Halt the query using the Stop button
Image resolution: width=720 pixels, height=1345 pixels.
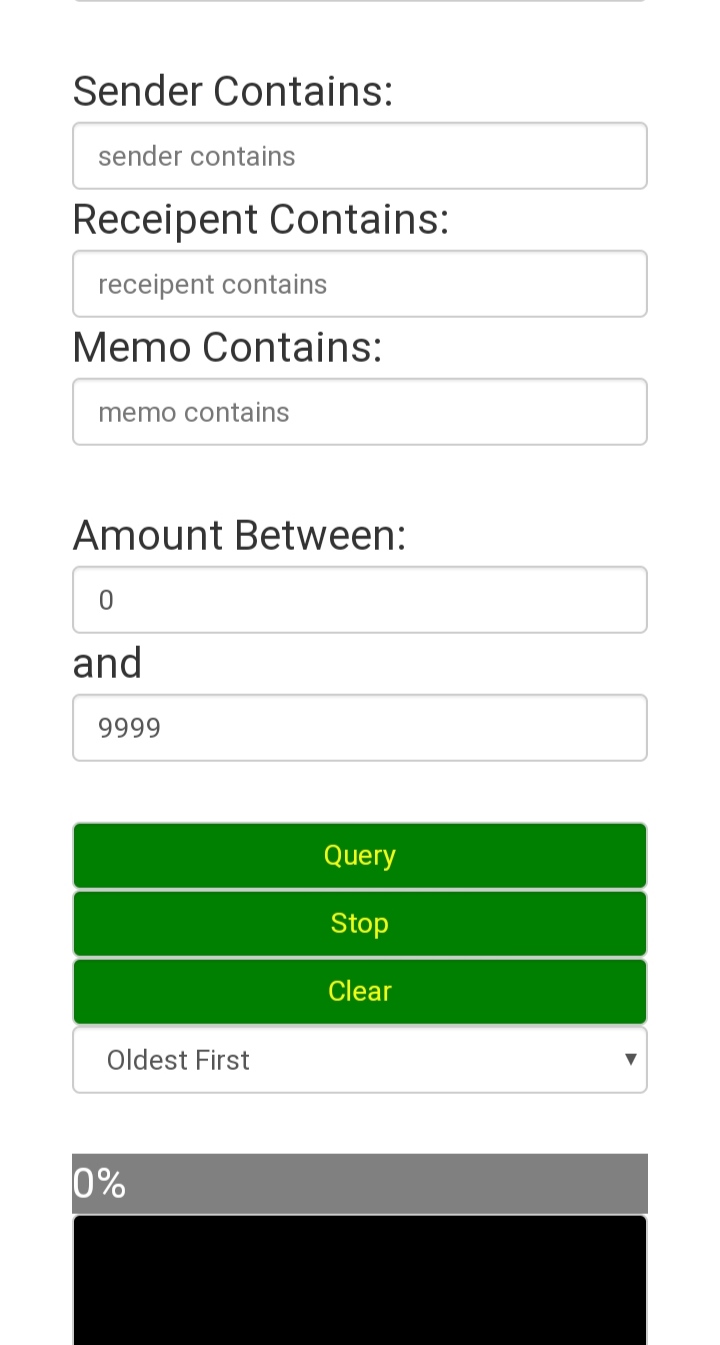click(x=360, y=924)
